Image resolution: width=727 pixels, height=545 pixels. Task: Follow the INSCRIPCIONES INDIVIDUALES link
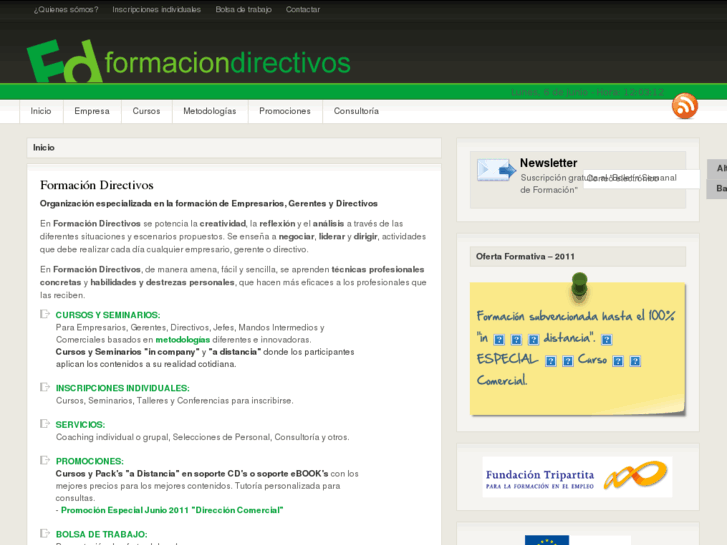click(x=122, y=388)
